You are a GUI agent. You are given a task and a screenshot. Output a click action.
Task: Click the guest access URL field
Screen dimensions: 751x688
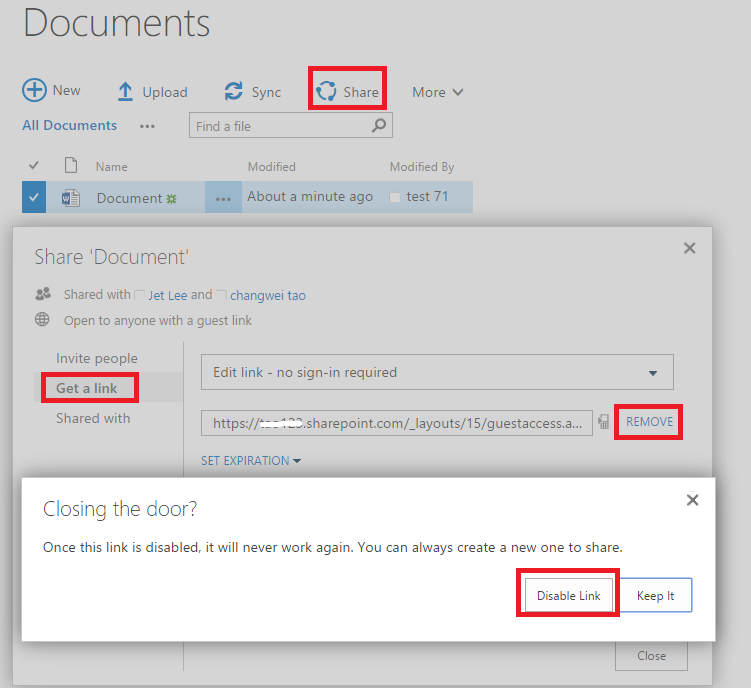click(397, 423)
